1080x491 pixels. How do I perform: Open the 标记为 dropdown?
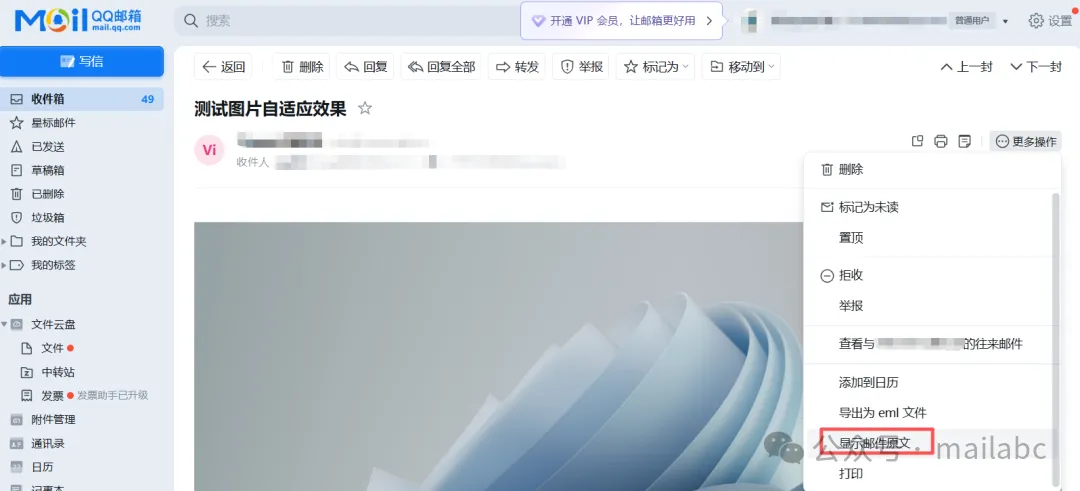coord(656,67)
